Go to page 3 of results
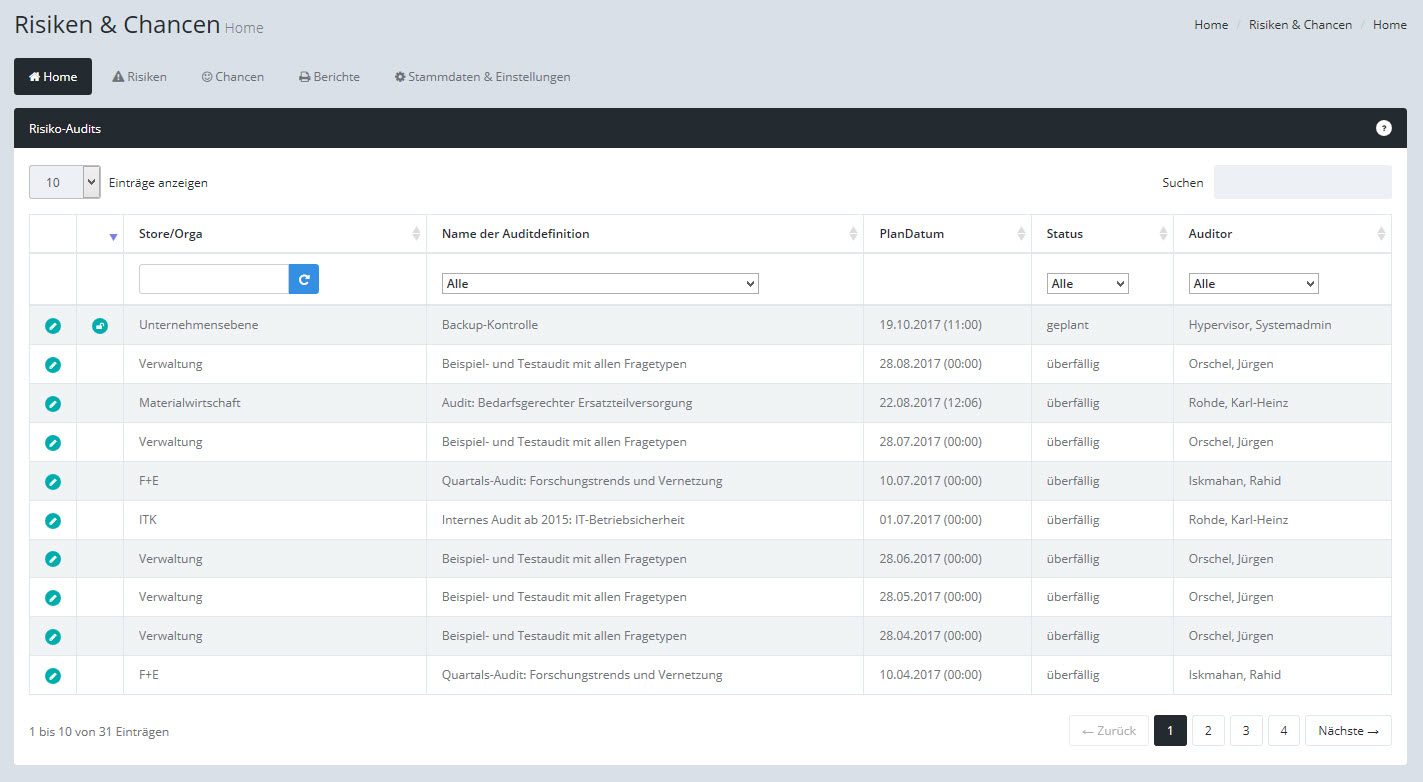This screenshot has height=782, width=1423. 1246,731
